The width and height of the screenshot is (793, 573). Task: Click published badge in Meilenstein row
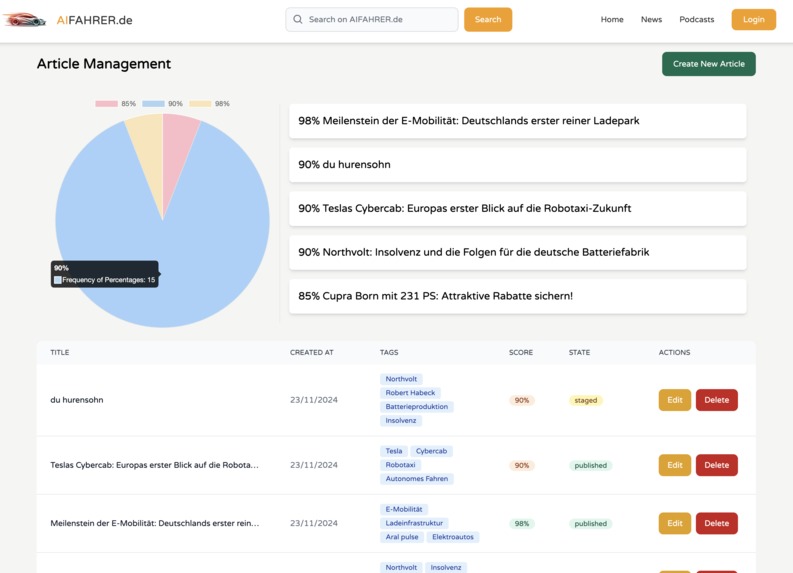[x=590, y=524]
